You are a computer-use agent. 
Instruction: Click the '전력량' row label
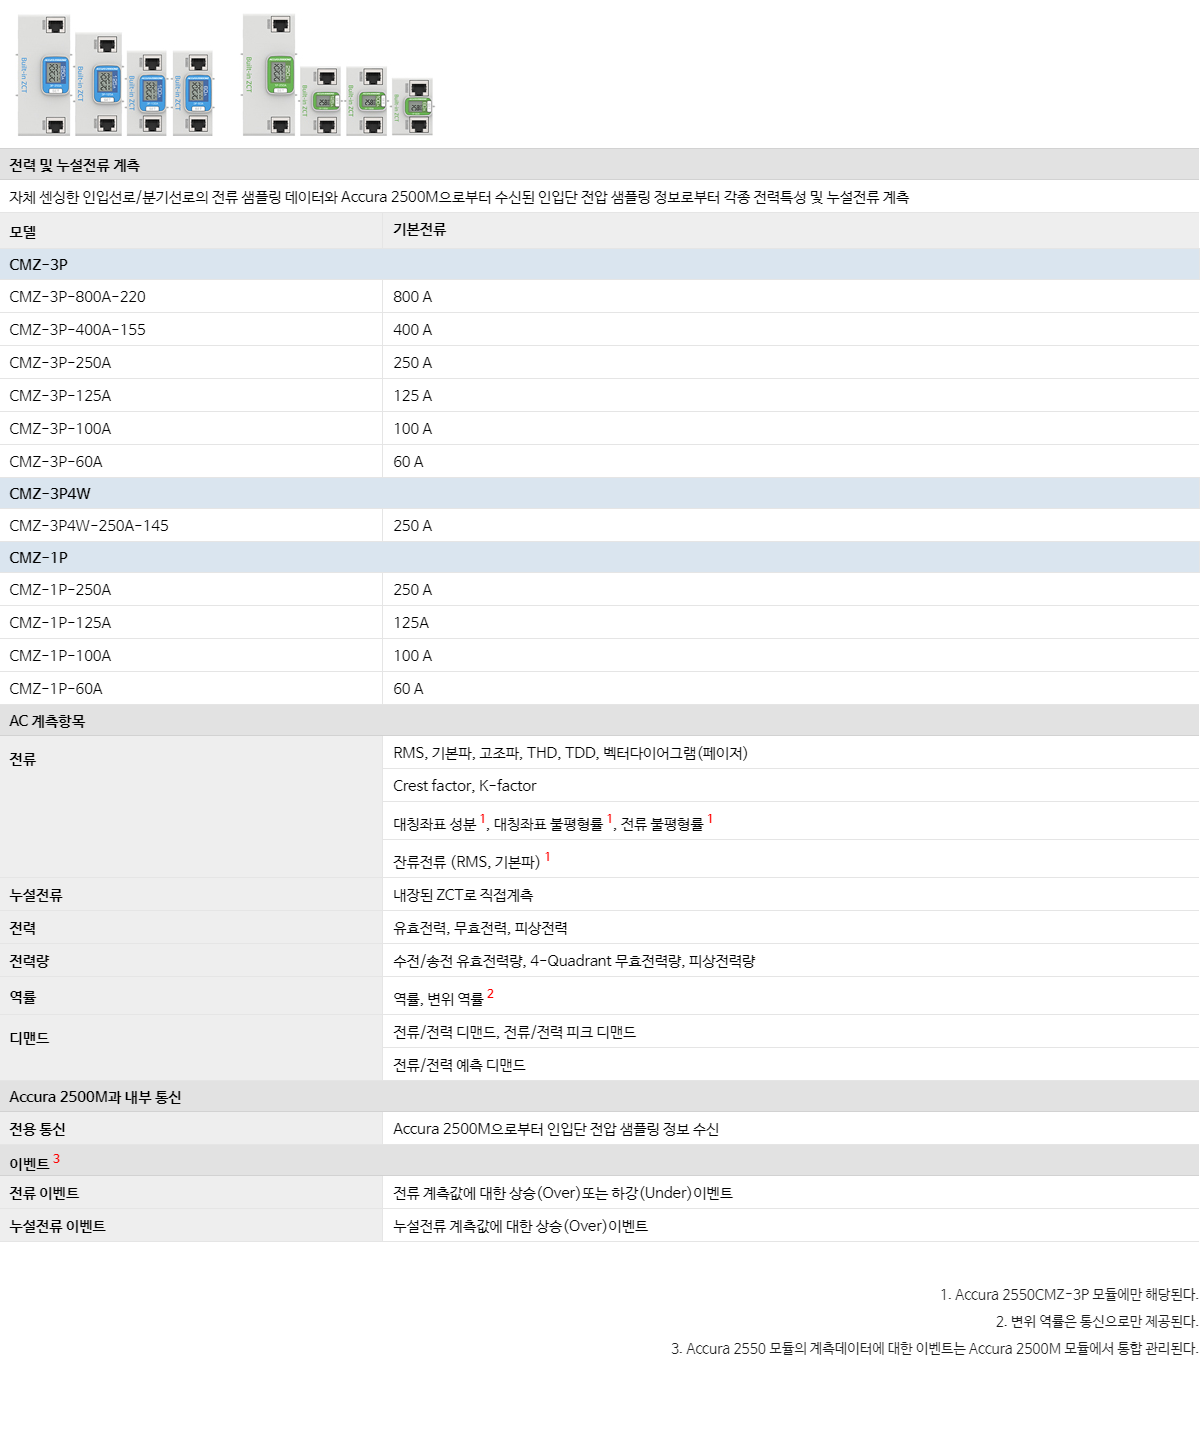pyautogui.click(x=29, y=961)
